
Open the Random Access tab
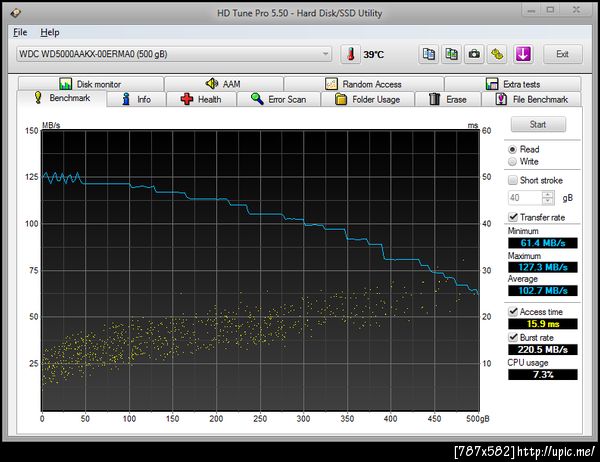364,84
